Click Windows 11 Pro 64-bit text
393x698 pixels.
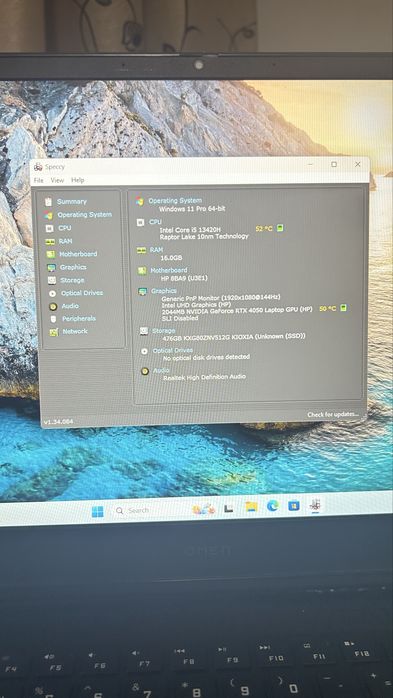(192, 208)
